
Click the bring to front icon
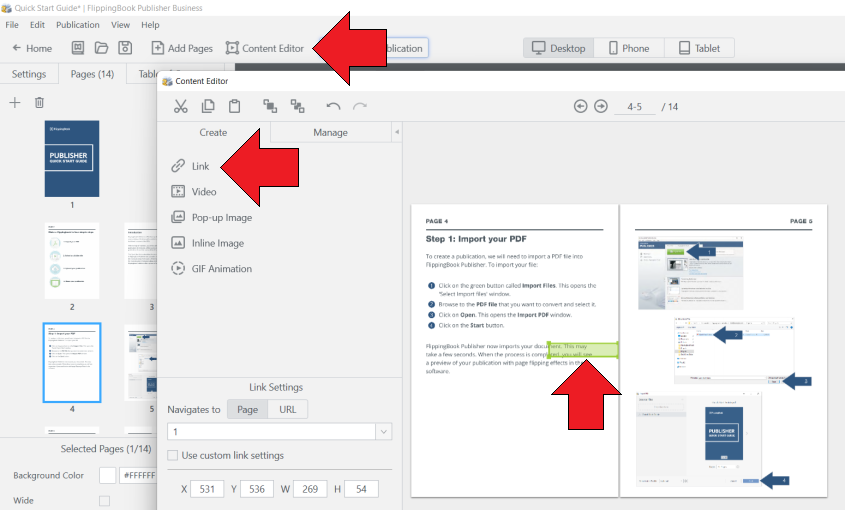point(270,106)
